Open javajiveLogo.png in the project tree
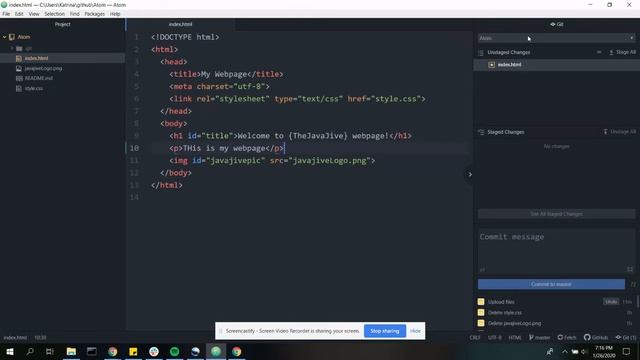 43,69
